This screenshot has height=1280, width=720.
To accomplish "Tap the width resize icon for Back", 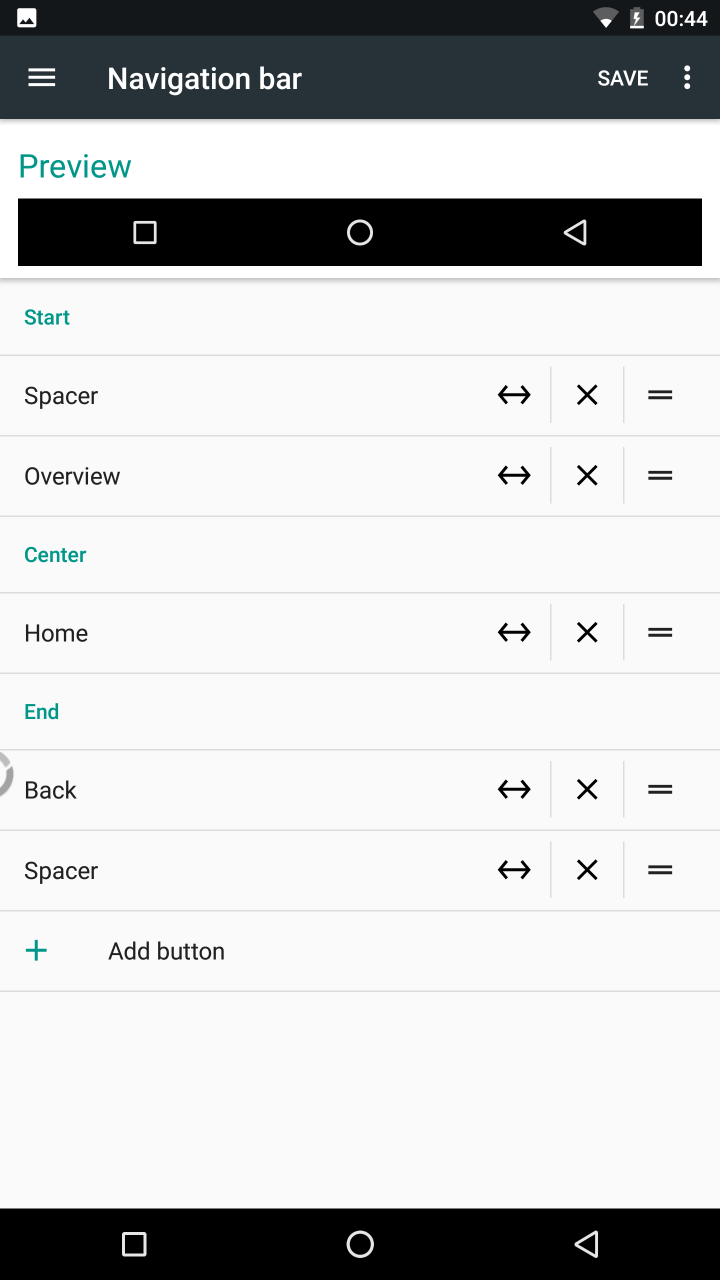I will [514, 790].
